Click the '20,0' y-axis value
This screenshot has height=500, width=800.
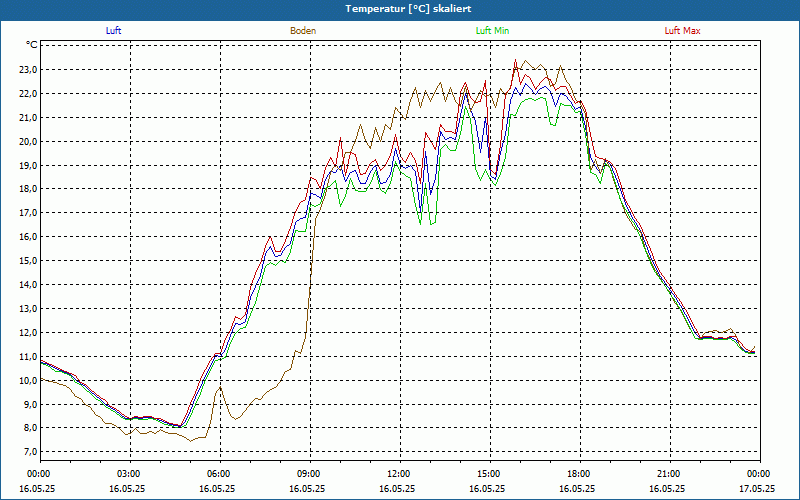tap(28, 142)
